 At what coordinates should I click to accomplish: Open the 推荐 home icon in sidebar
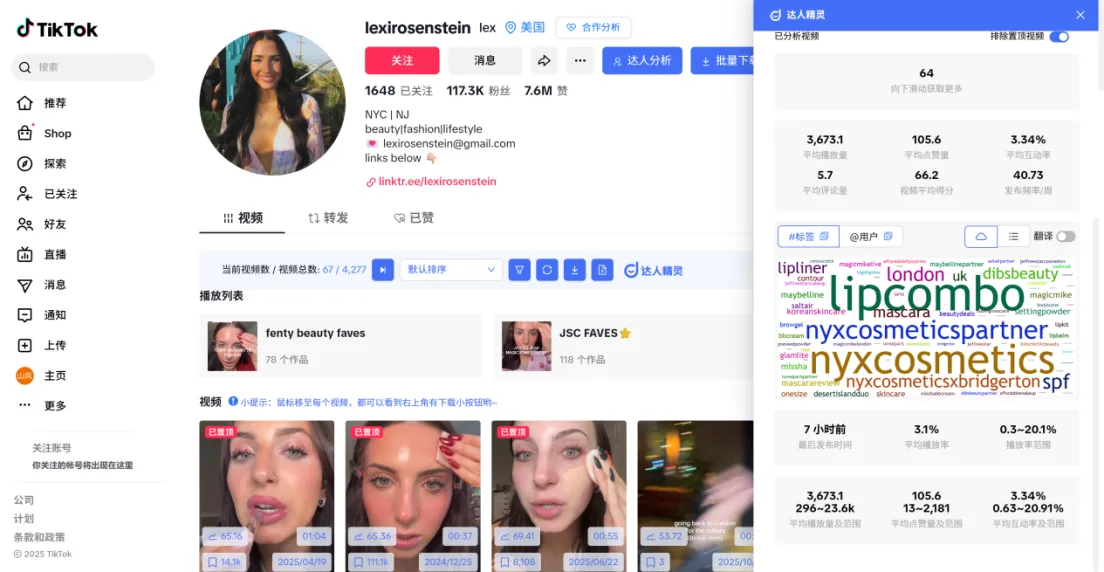click(25, 103)
